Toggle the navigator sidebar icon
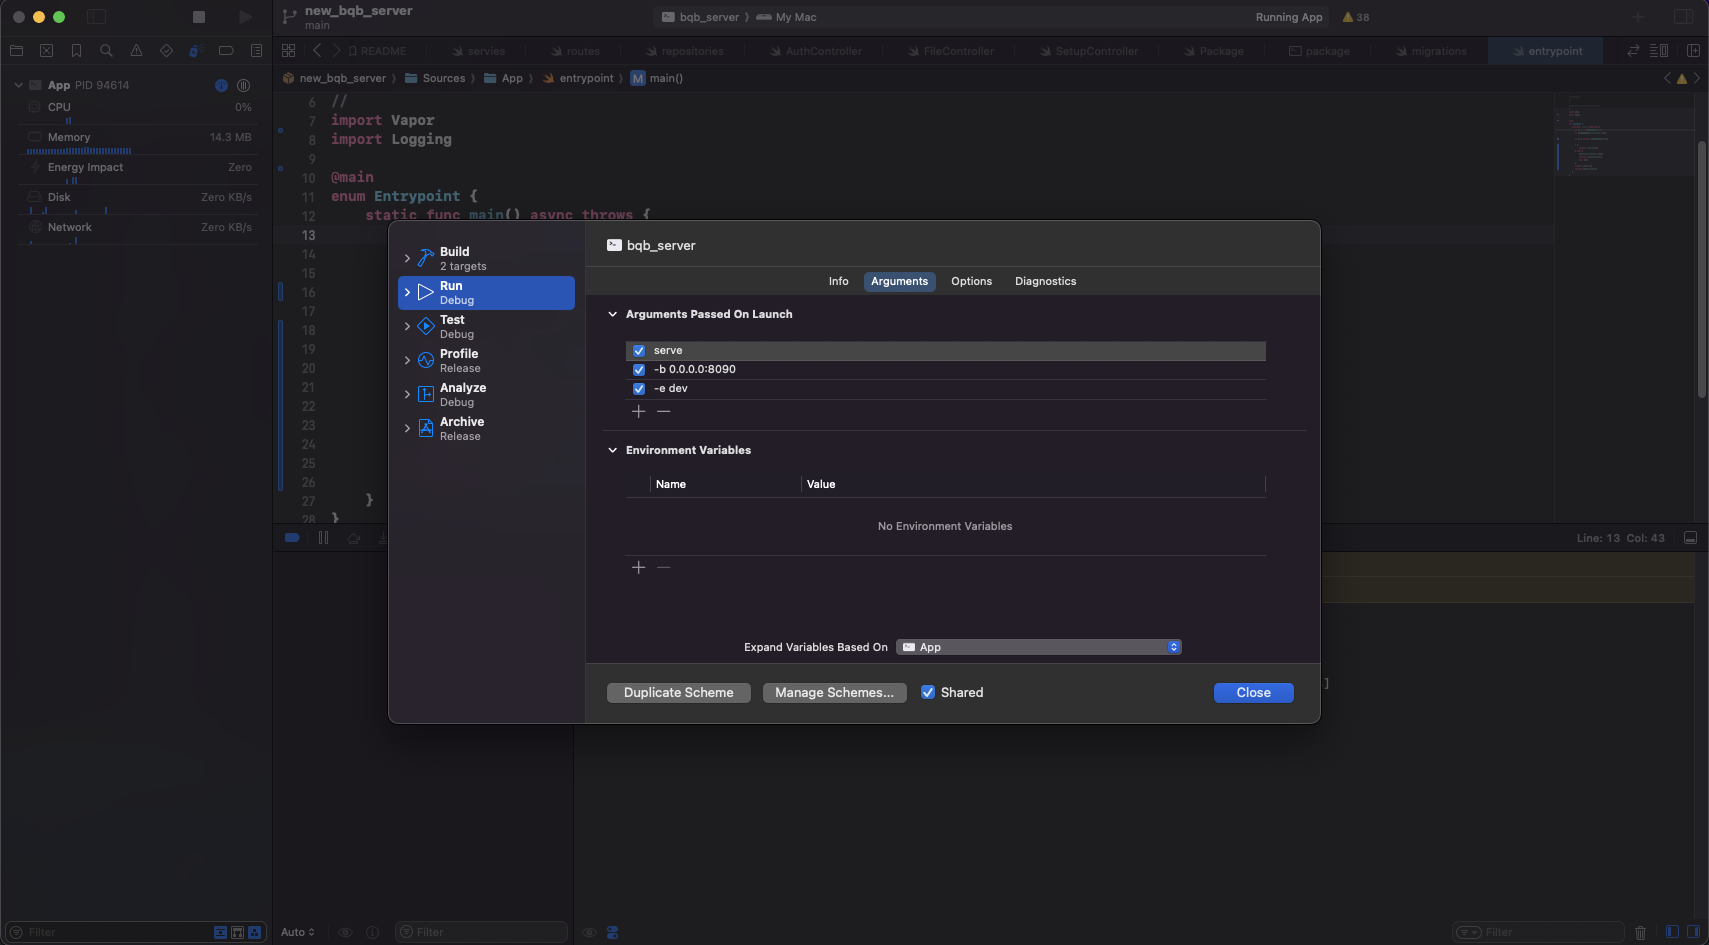 97,17
